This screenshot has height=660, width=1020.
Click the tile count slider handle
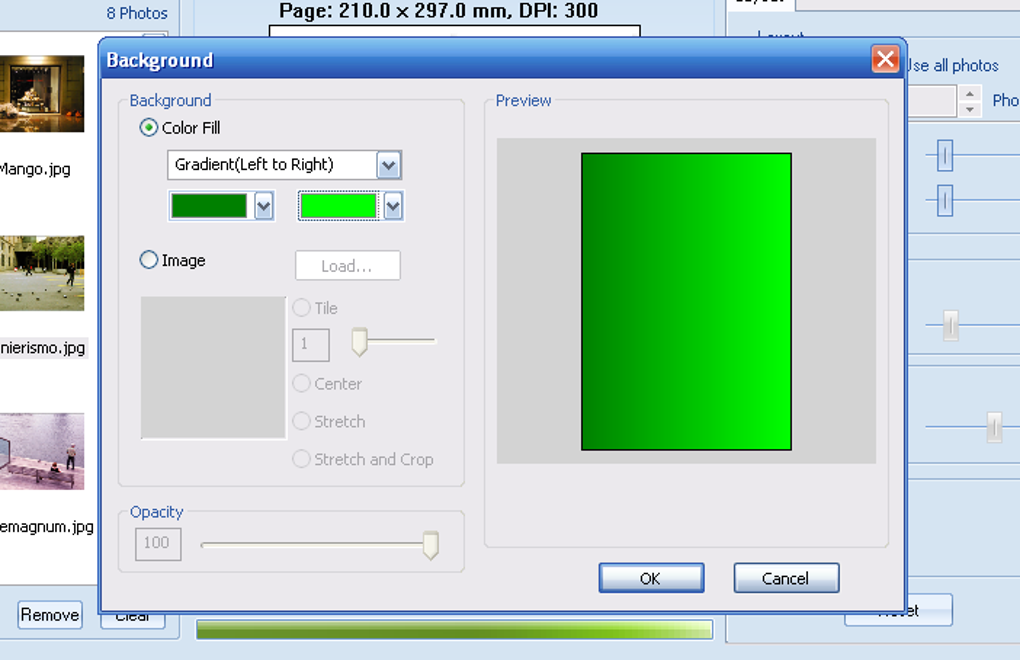(x=359, y=342)
